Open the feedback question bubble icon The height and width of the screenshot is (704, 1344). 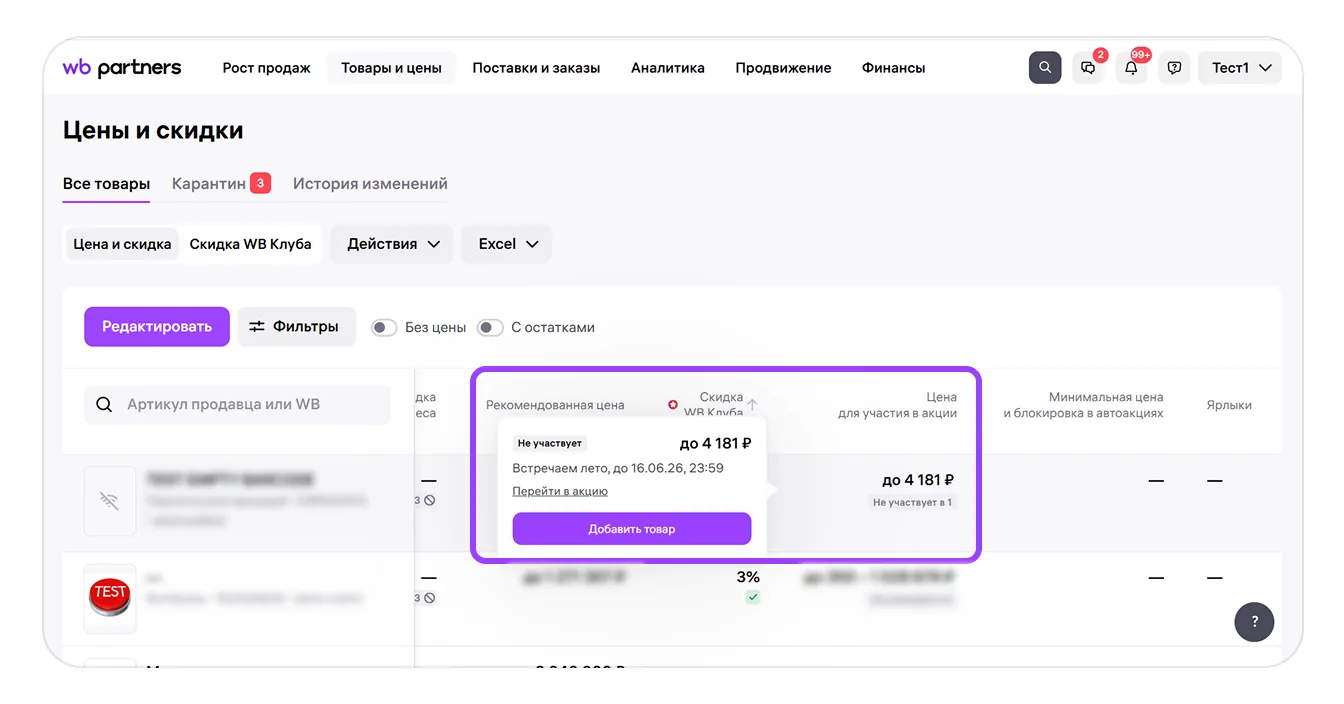1174,68
